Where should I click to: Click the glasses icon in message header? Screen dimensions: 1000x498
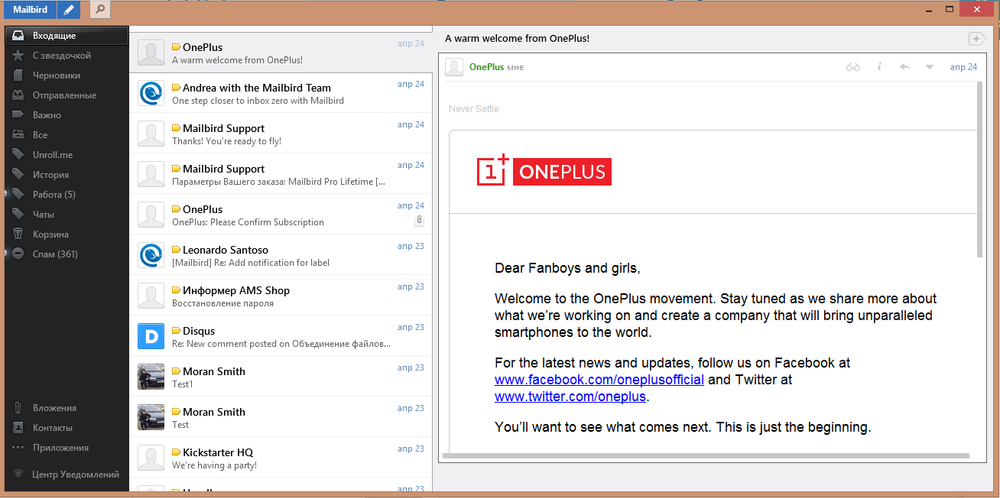pyautogui.click(x=853, y=67)
